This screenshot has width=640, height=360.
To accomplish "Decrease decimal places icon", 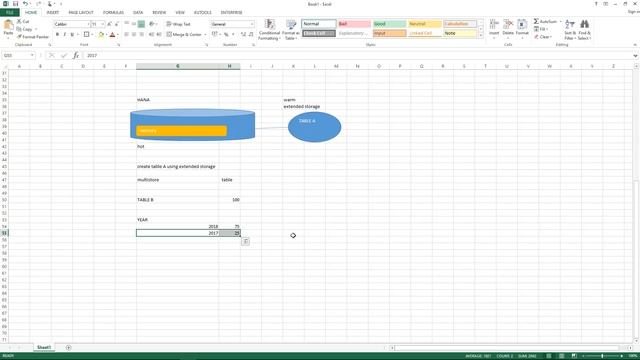I will 251,34.
